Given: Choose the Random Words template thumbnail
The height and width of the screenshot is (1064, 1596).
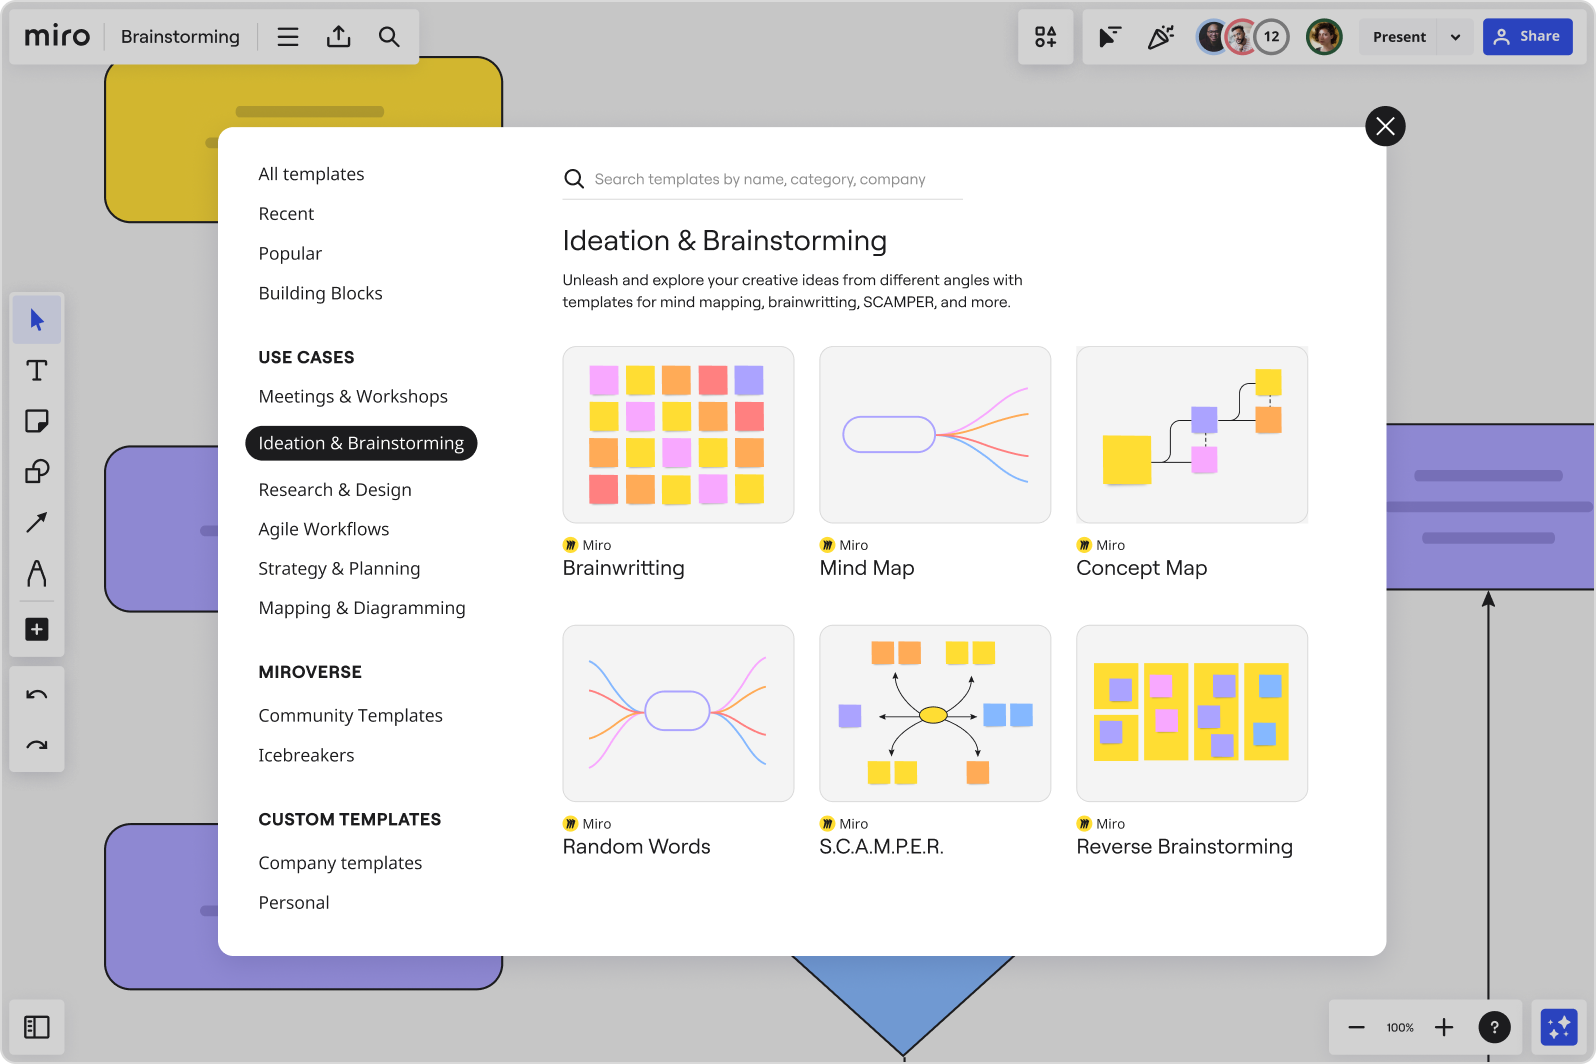Looking at the screenshot, I should [678, 714].
